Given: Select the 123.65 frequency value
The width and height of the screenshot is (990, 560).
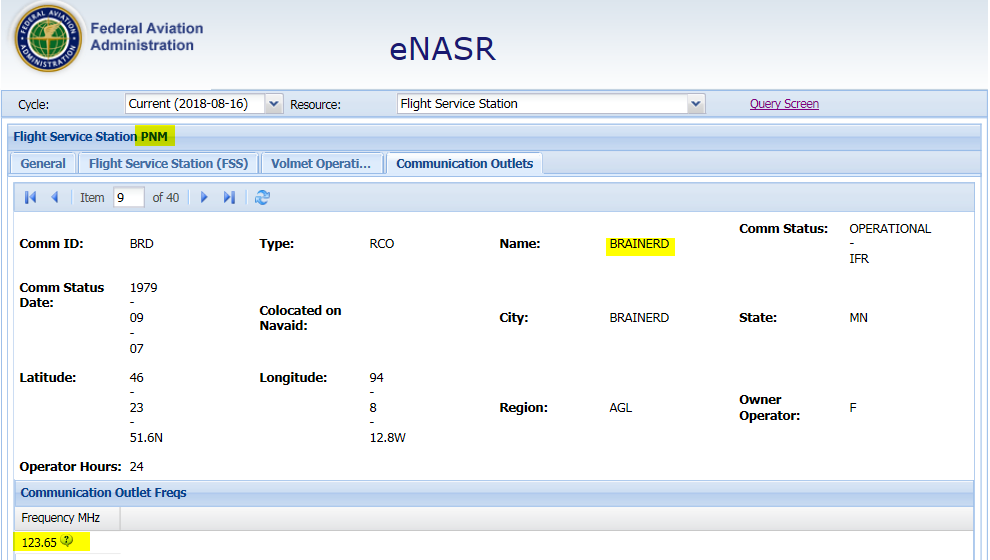Looking at the screenshot, I should pos(39,542).
